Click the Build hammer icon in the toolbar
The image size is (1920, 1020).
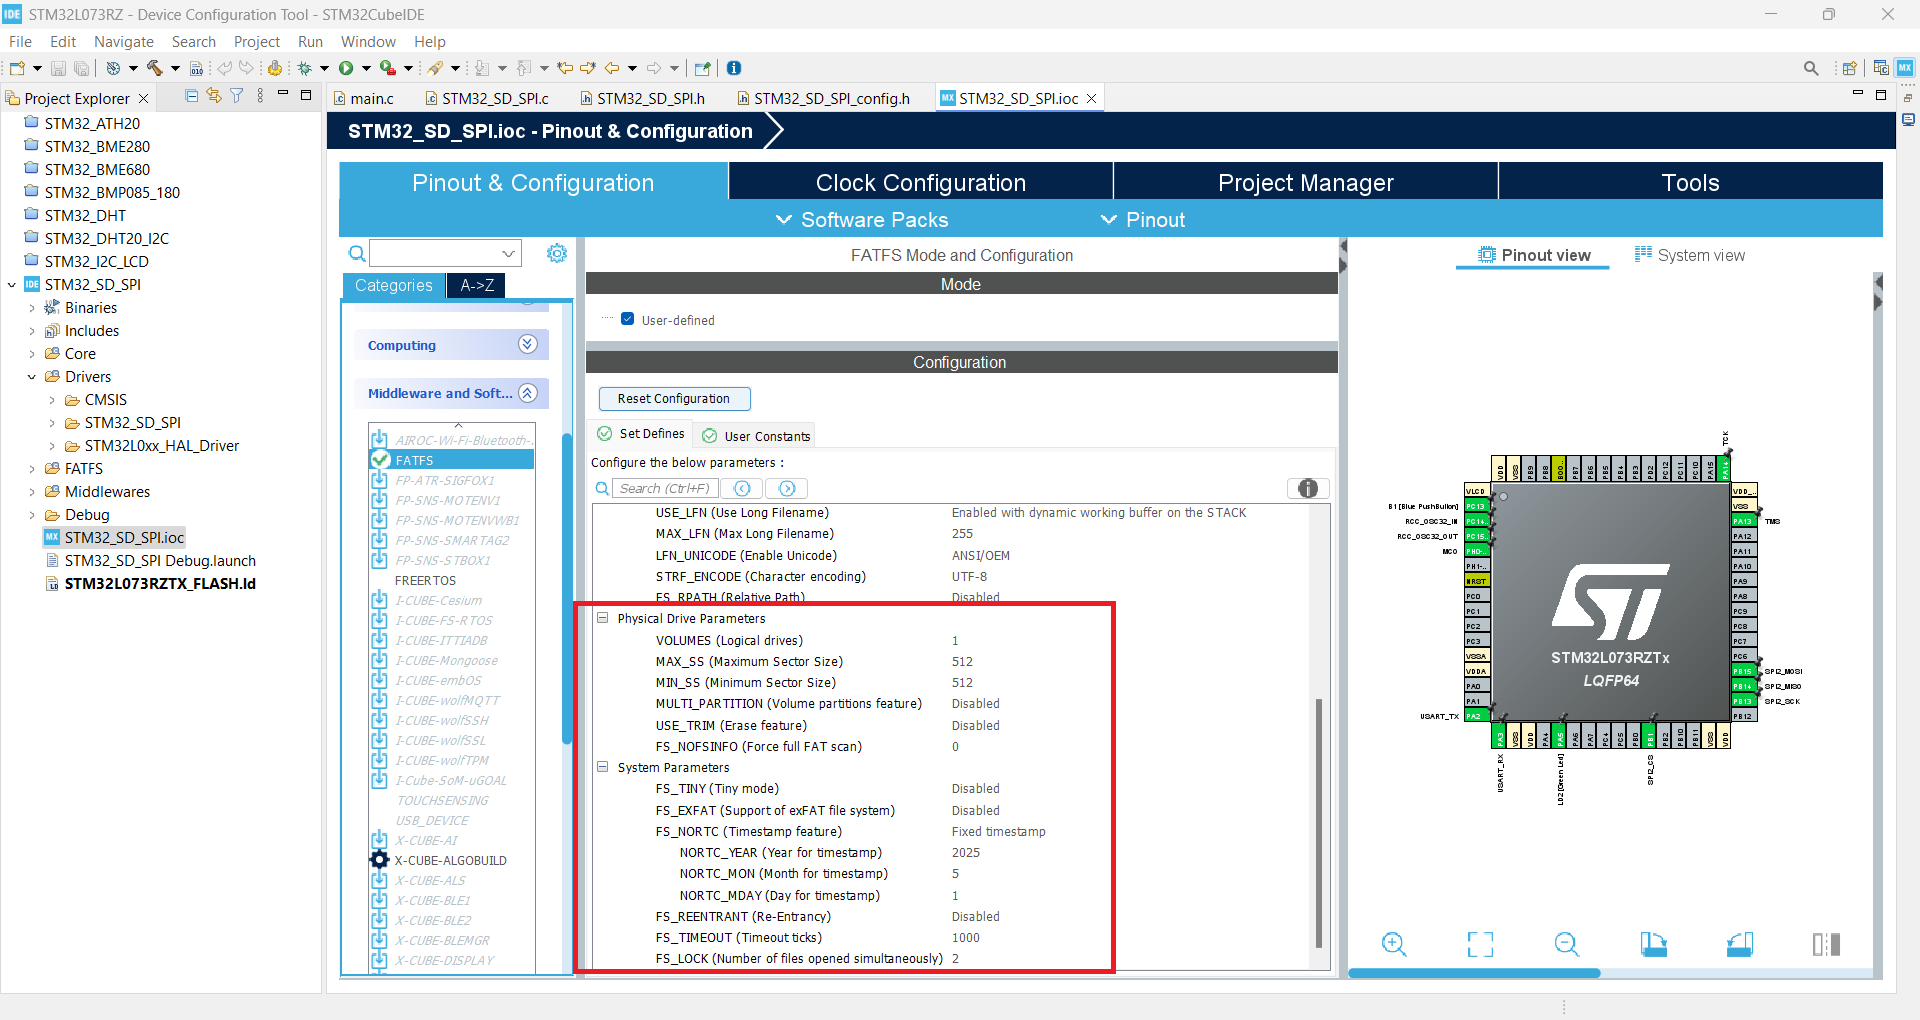155,68
